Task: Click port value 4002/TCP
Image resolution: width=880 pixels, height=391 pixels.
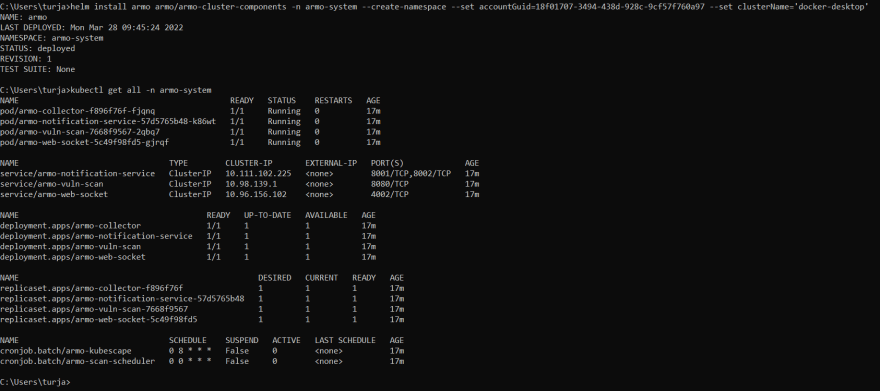Action: point(389,194)
